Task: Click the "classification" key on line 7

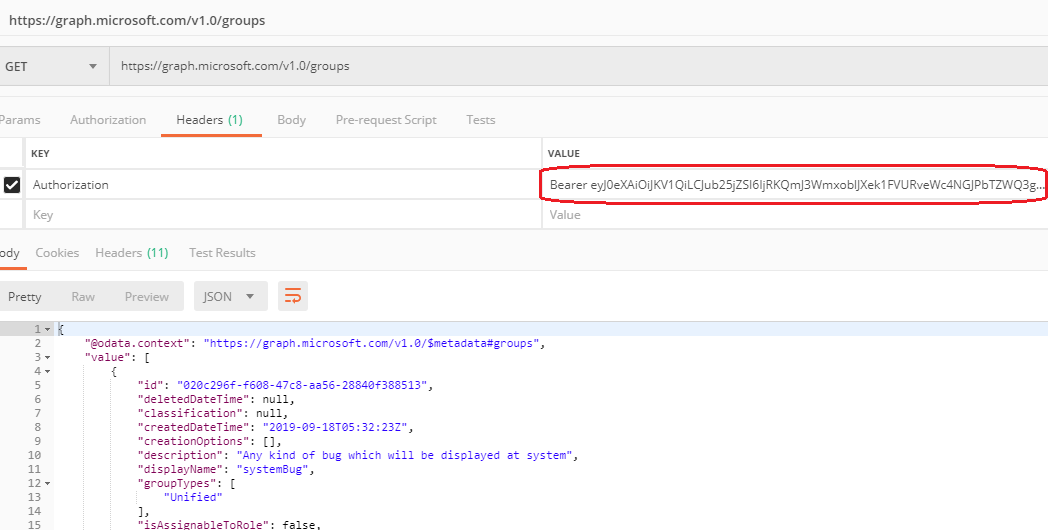Action: point(190,414)
